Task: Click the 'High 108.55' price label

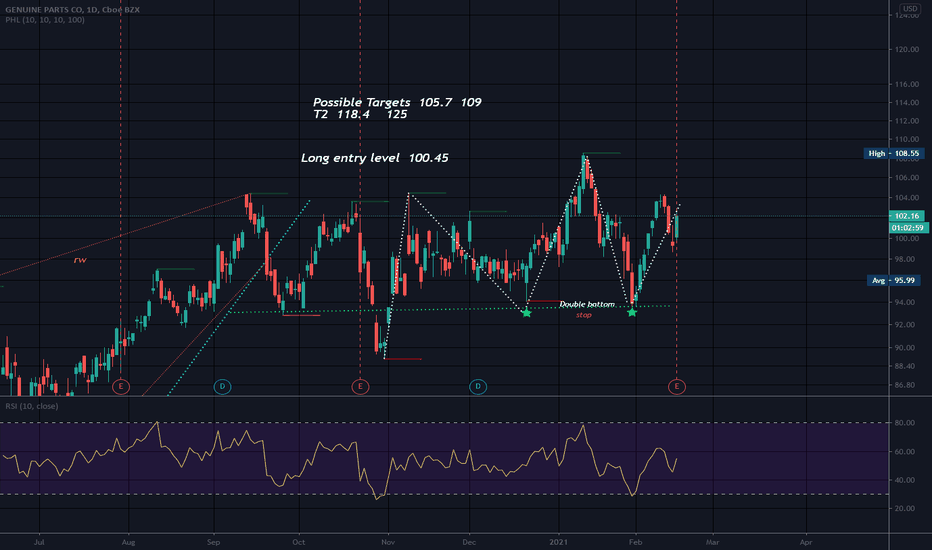Action: (x=893, y=153)
